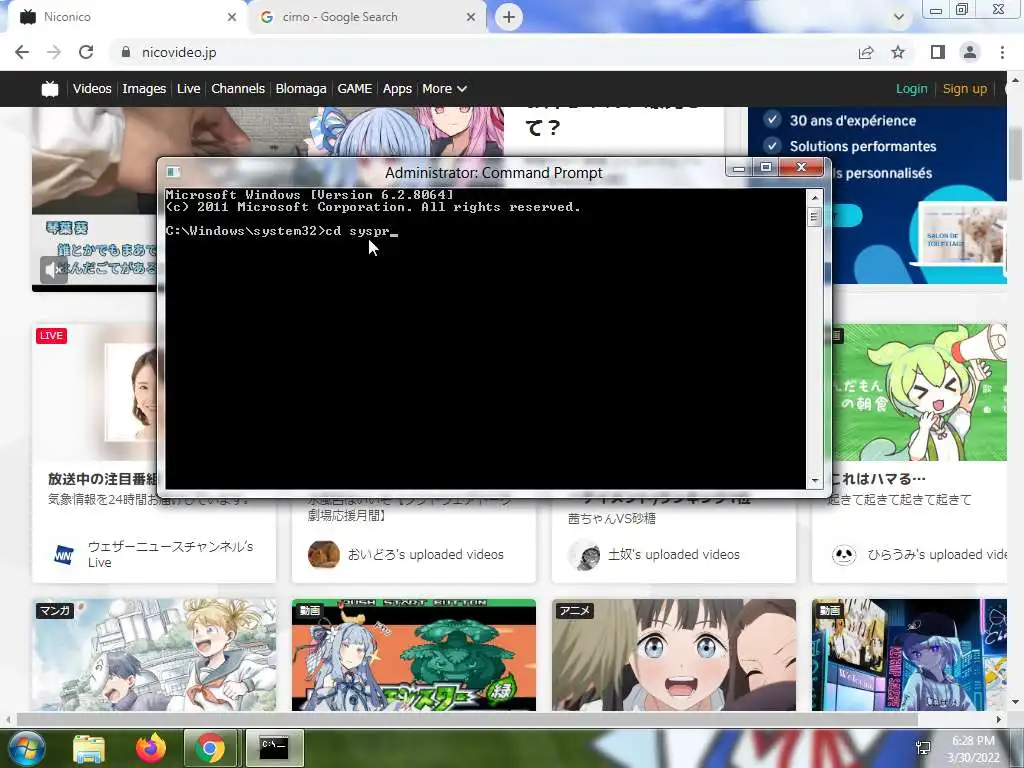Viewport: 1024px width, 768px height.
Task: Open the GAME section
Action: pos(355,89)
